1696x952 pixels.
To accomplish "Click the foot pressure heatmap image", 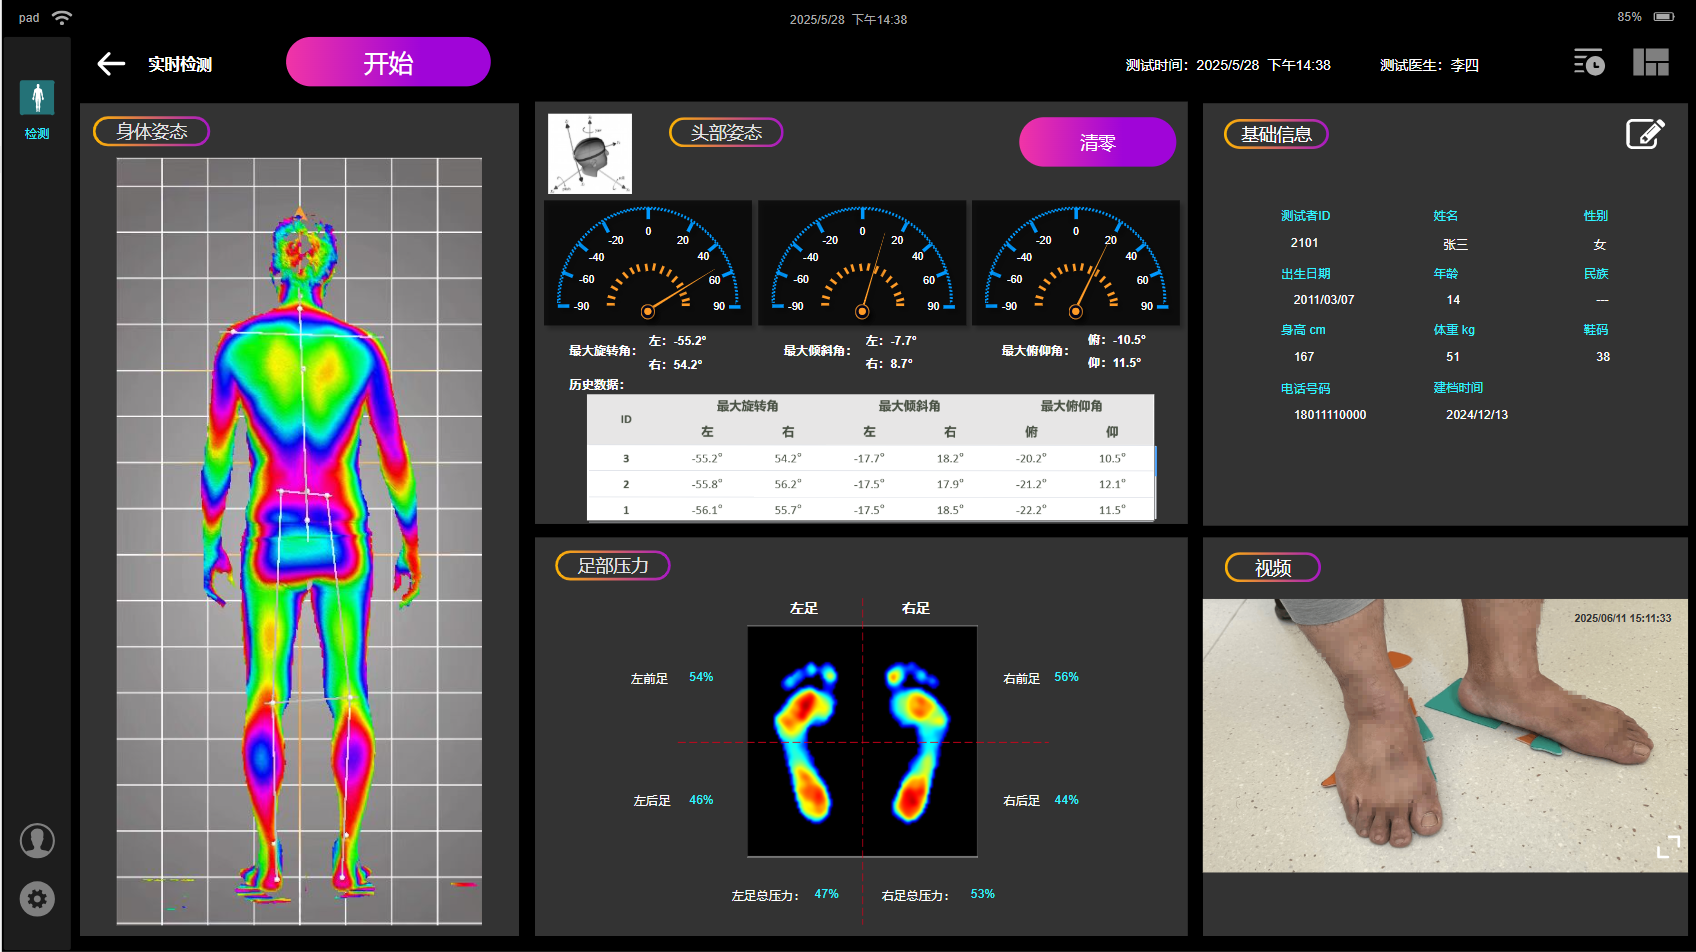I will pos(862,741).
